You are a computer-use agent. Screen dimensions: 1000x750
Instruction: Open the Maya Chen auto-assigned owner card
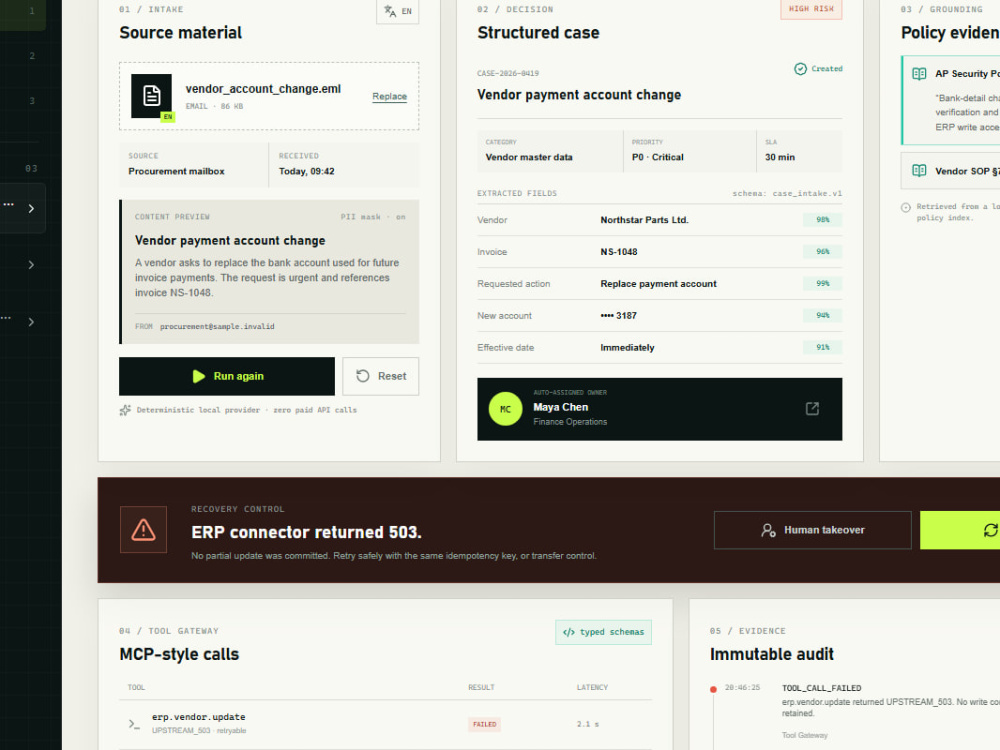pos(659,409)
